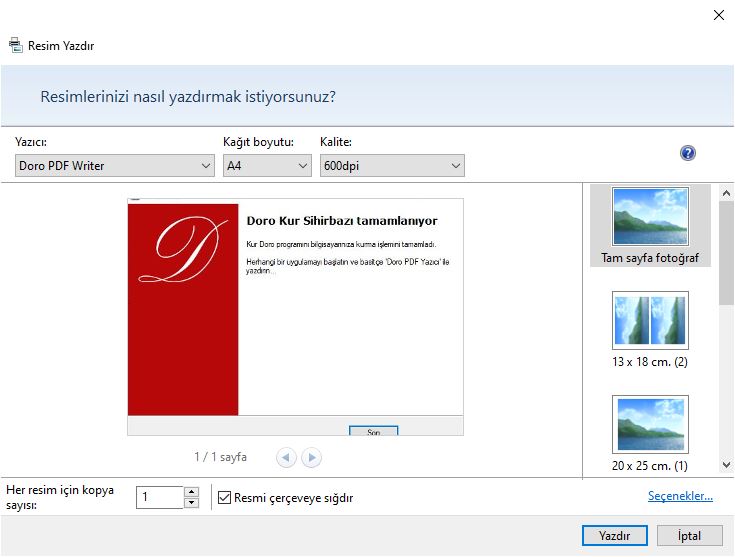The height and width of the screenshot is (557, 735).
Task: Decrease the copy count with the down arrow
Action: tap(191, 503)
